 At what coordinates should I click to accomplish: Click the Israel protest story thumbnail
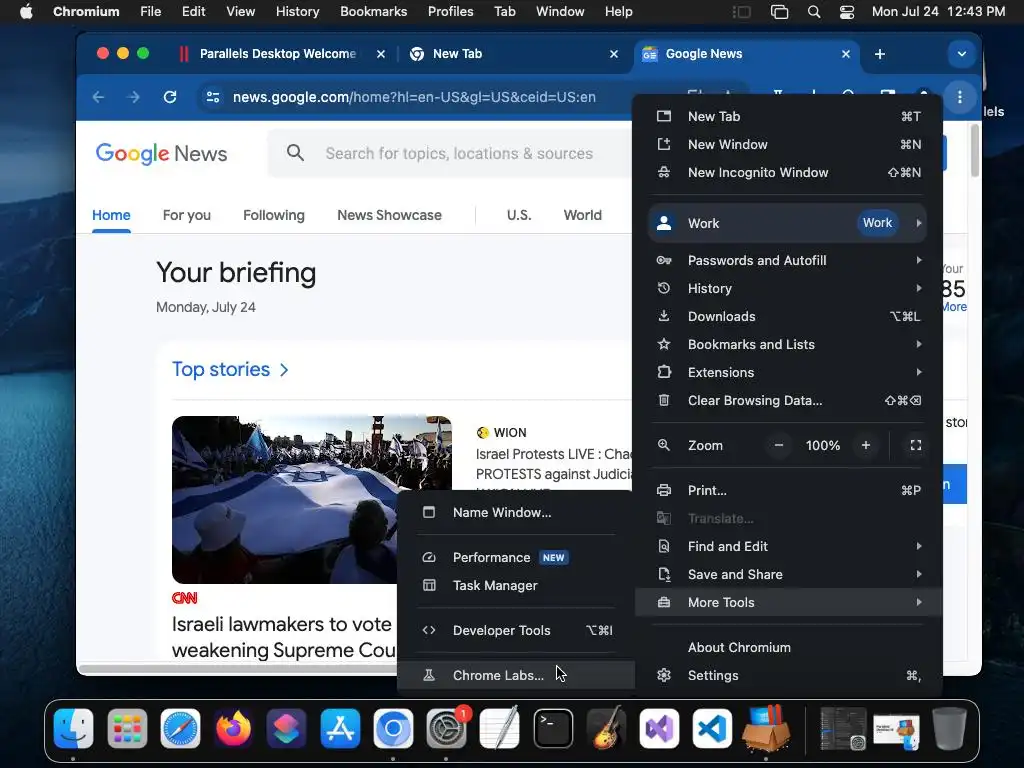point(312,500)
